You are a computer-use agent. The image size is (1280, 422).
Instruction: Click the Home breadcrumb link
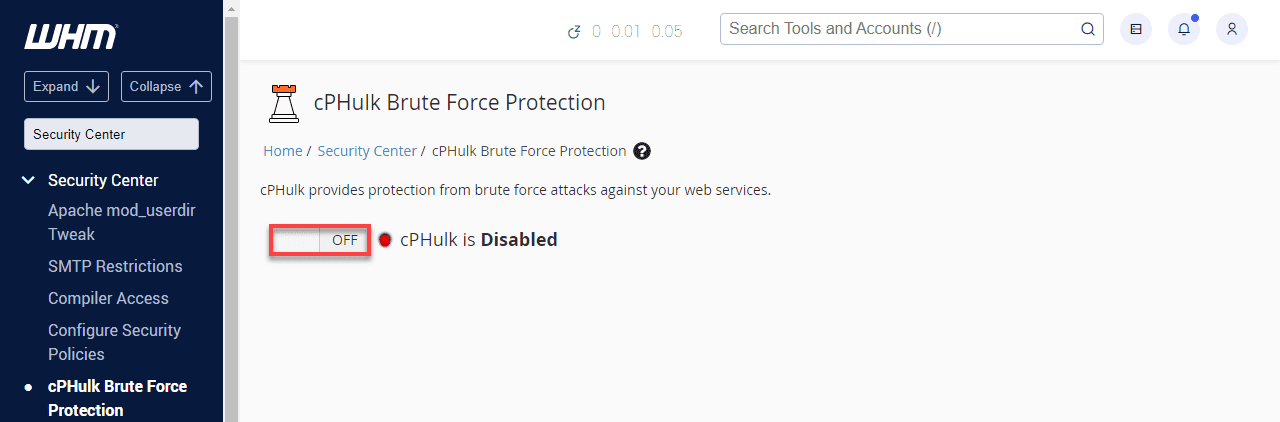point(283,151)
